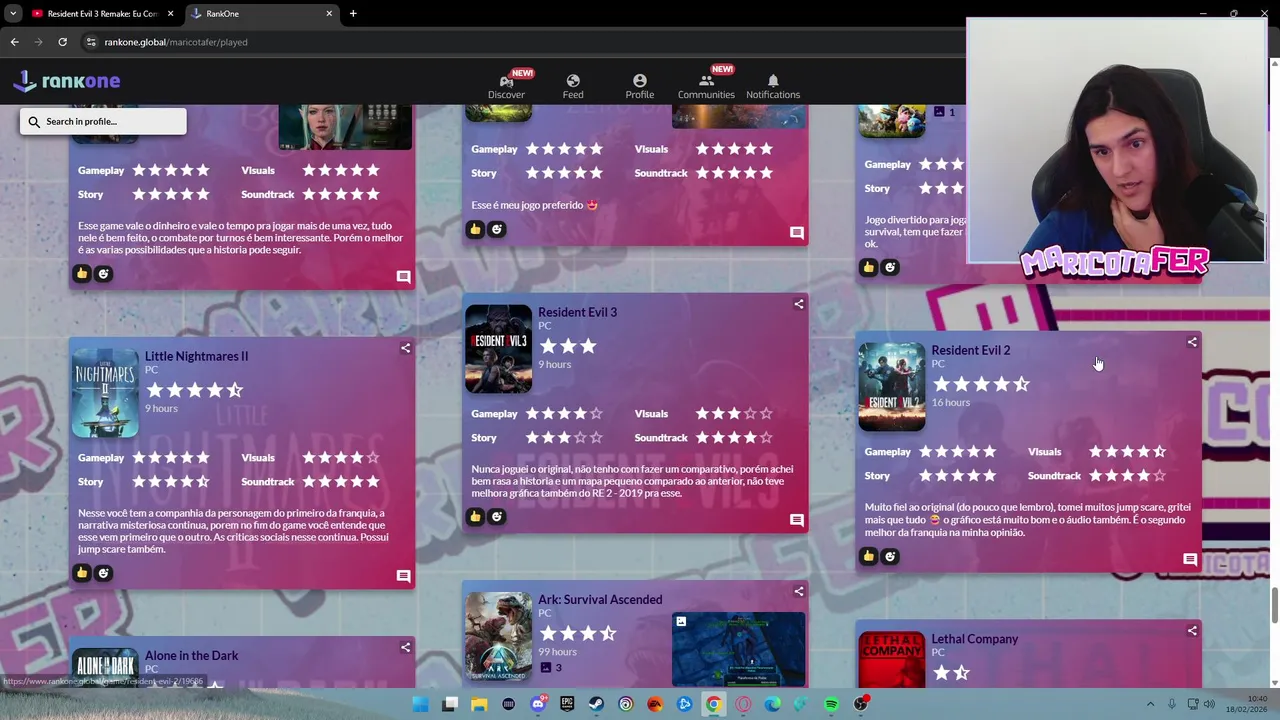The width and height of the screenshot is (1280, 720).
Task: Go back in browser history
Action: point(14,42)
